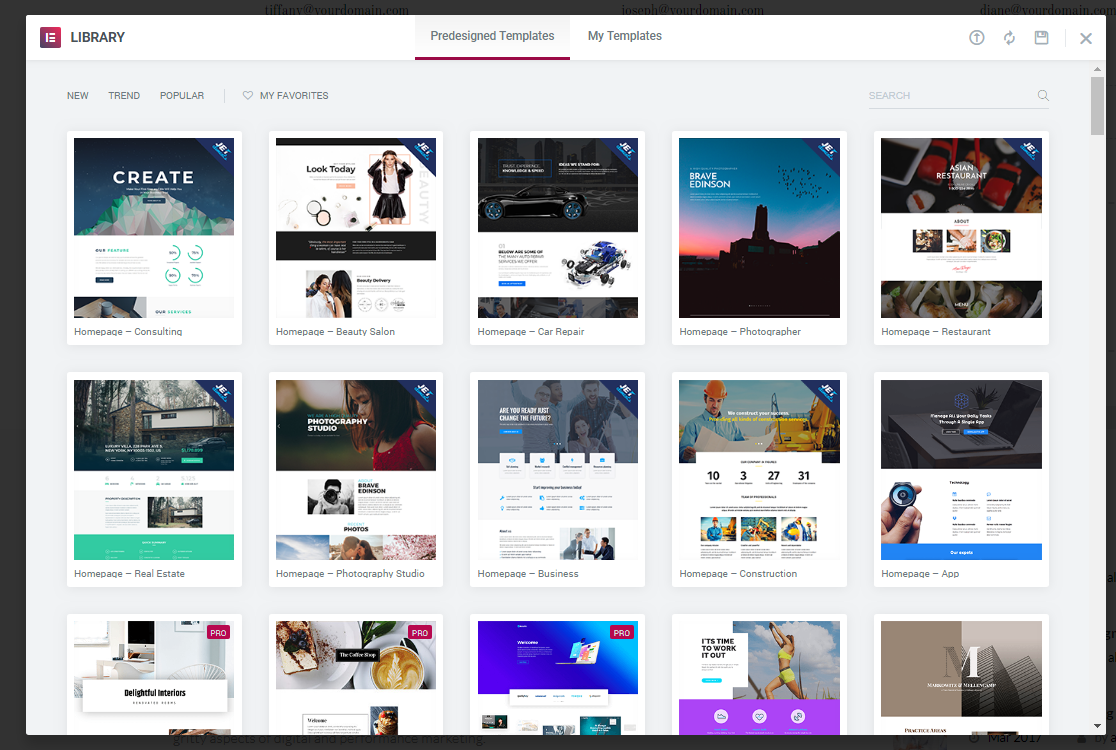Filter templates by TREND
1116x750 pixels.
click(x=124, y=96)
